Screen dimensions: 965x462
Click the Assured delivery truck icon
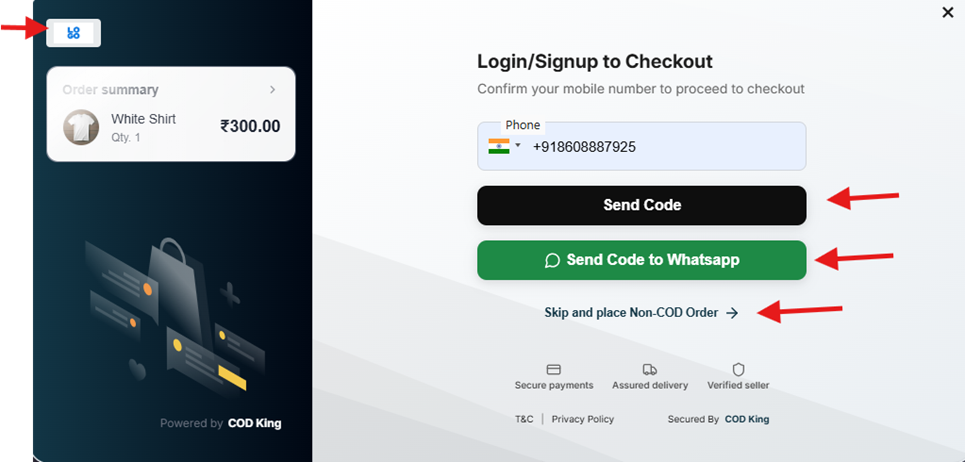coord(649,369)
